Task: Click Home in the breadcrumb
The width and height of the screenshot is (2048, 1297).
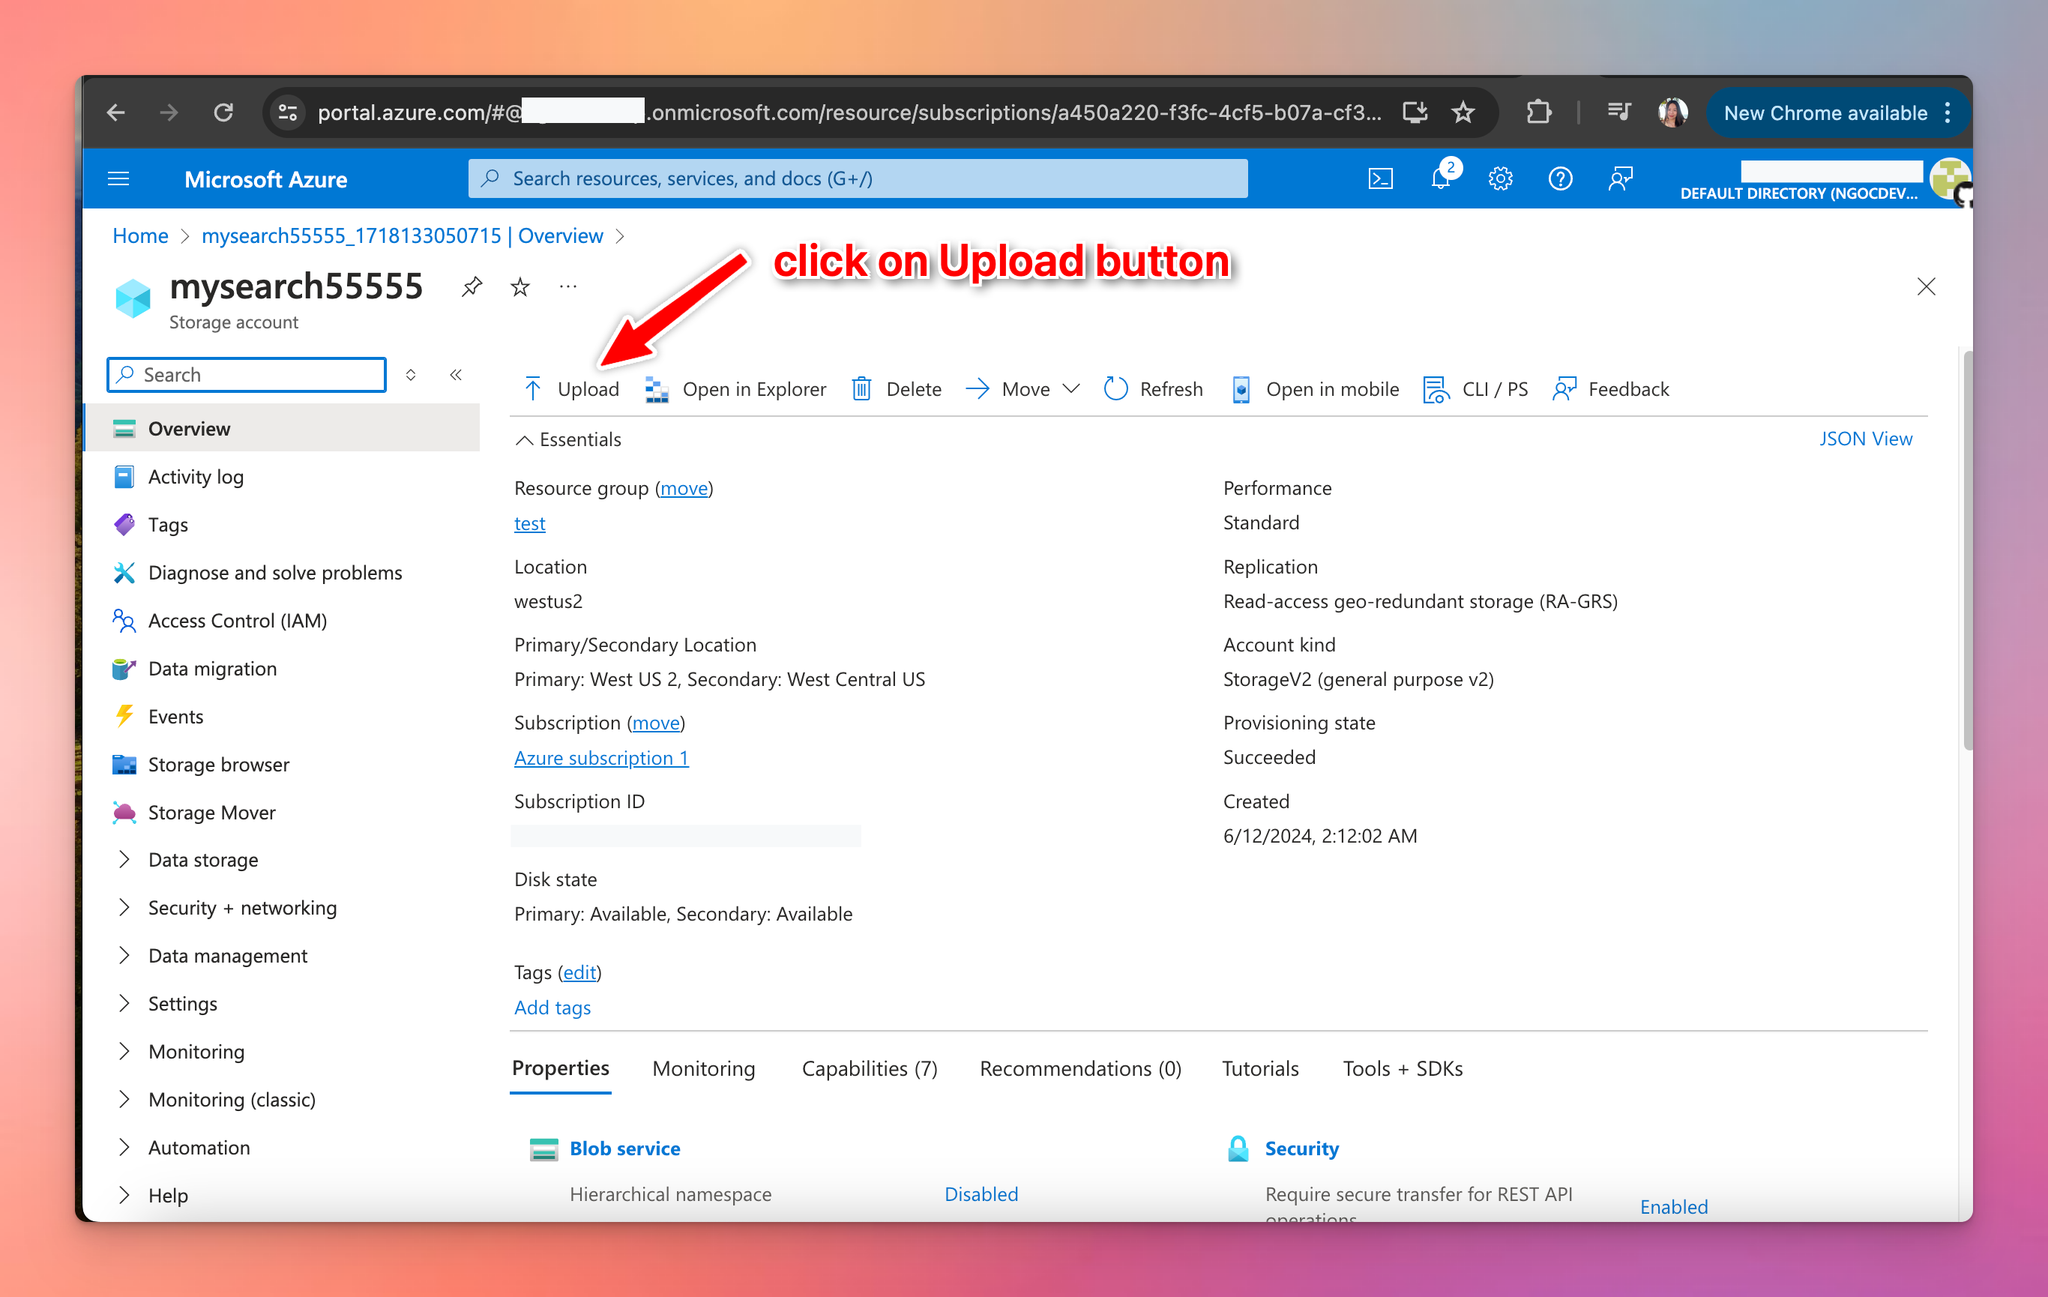Action: (x=140, y=235)
